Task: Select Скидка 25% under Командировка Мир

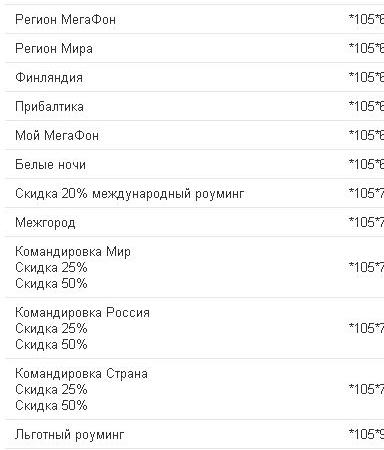Action: click(51, 267)
